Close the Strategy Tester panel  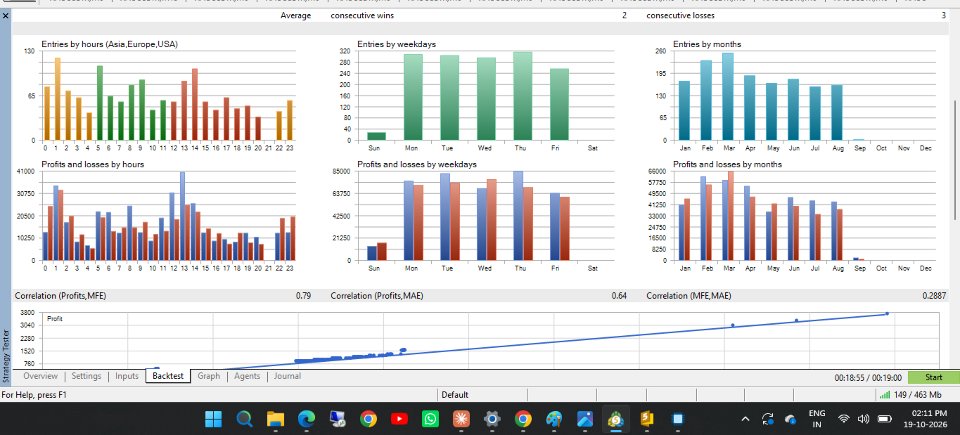click(6, 15)
